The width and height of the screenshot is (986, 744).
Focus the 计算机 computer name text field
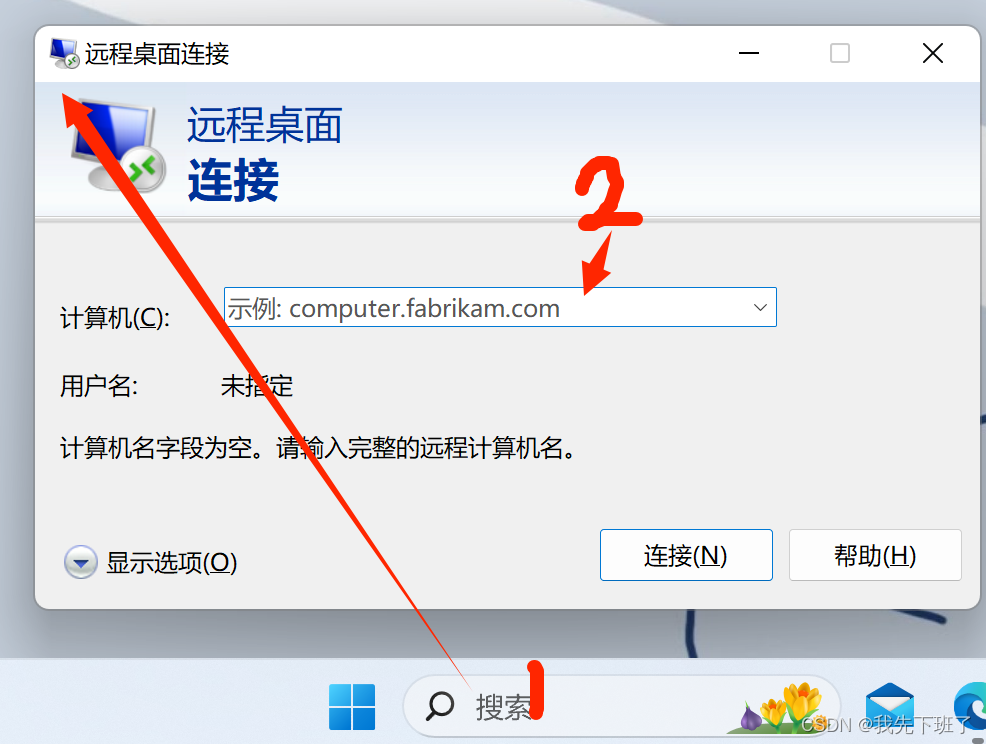[500, 308]
